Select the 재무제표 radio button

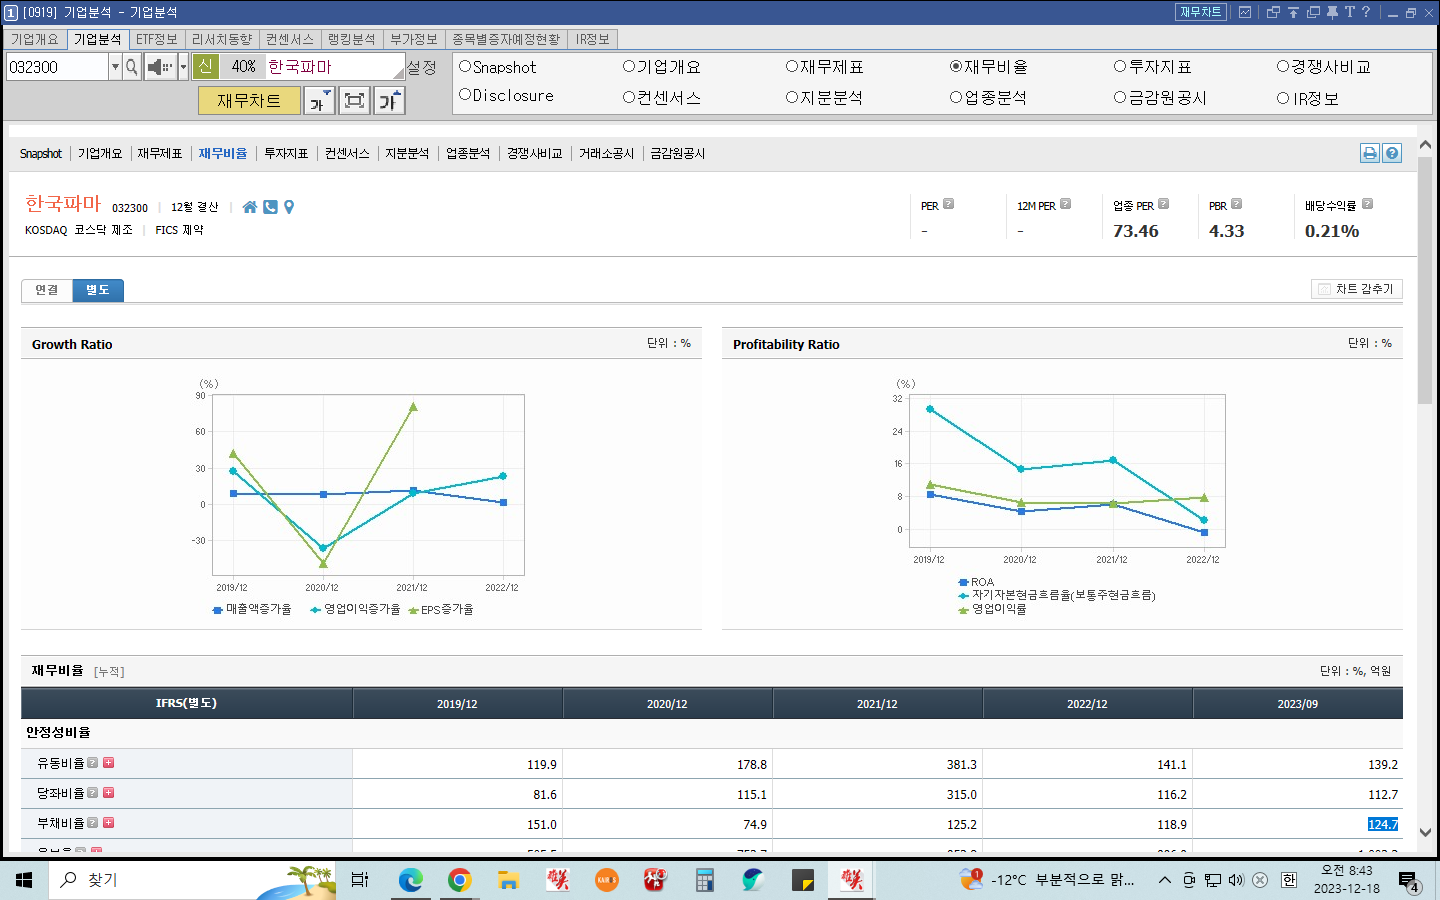pyautogui.click(x=792, y=66)
